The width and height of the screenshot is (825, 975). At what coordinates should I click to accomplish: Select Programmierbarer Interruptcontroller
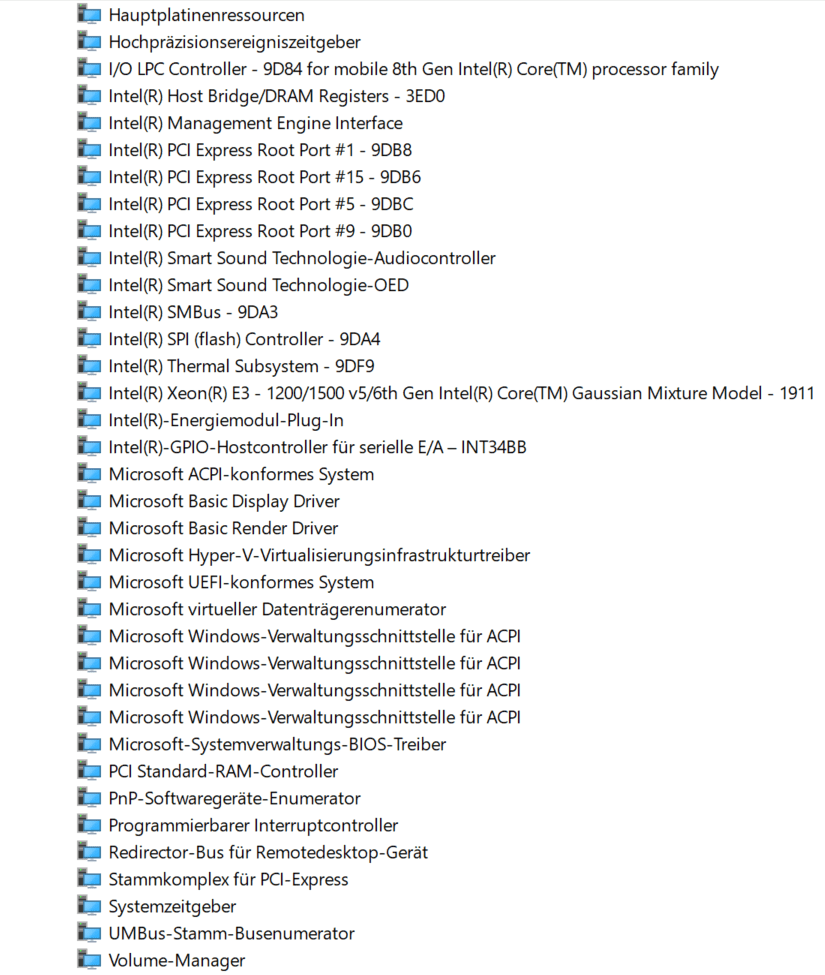coord(253,825)
